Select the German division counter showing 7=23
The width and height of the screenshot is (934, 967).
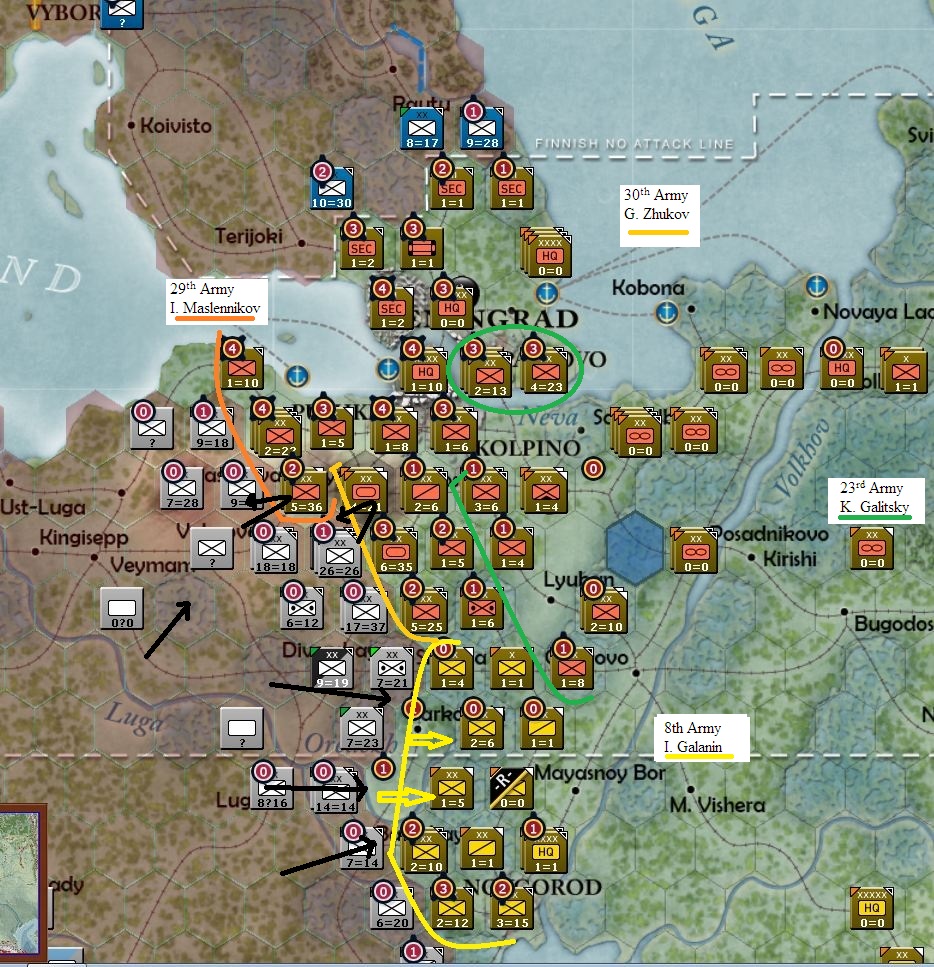(x=362, y=729)
